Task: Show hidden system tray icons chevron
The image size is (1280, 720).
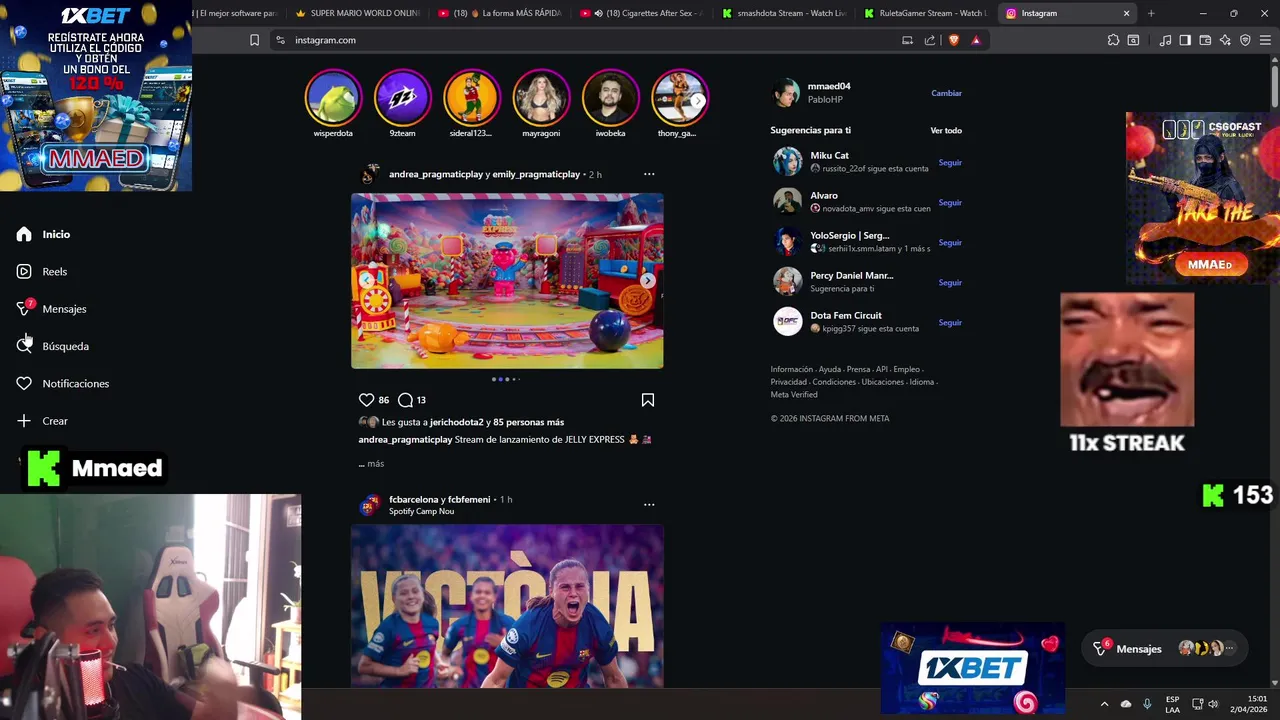Action: (1104, 704)
